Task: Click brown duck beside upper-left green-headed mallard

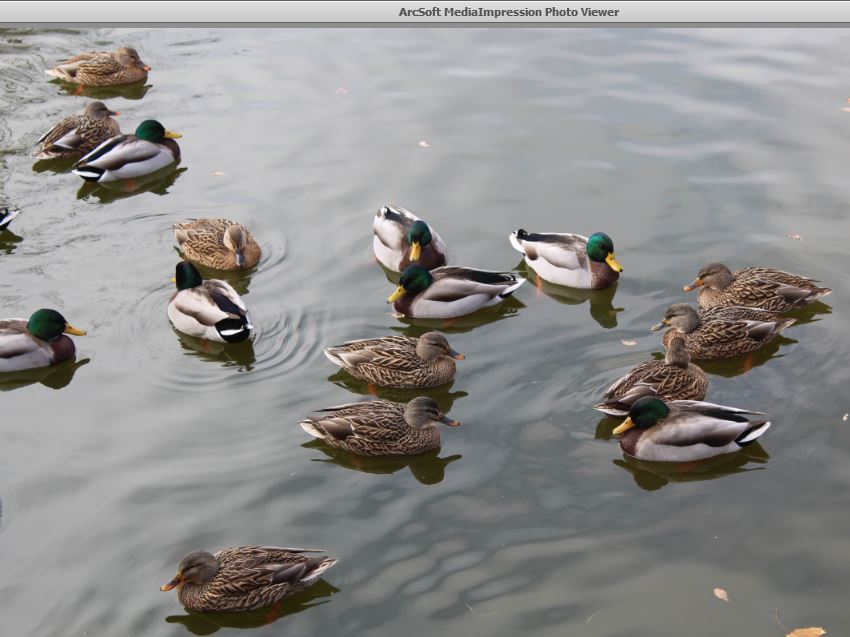Action: pyautogui.click(x=78, y=130)
